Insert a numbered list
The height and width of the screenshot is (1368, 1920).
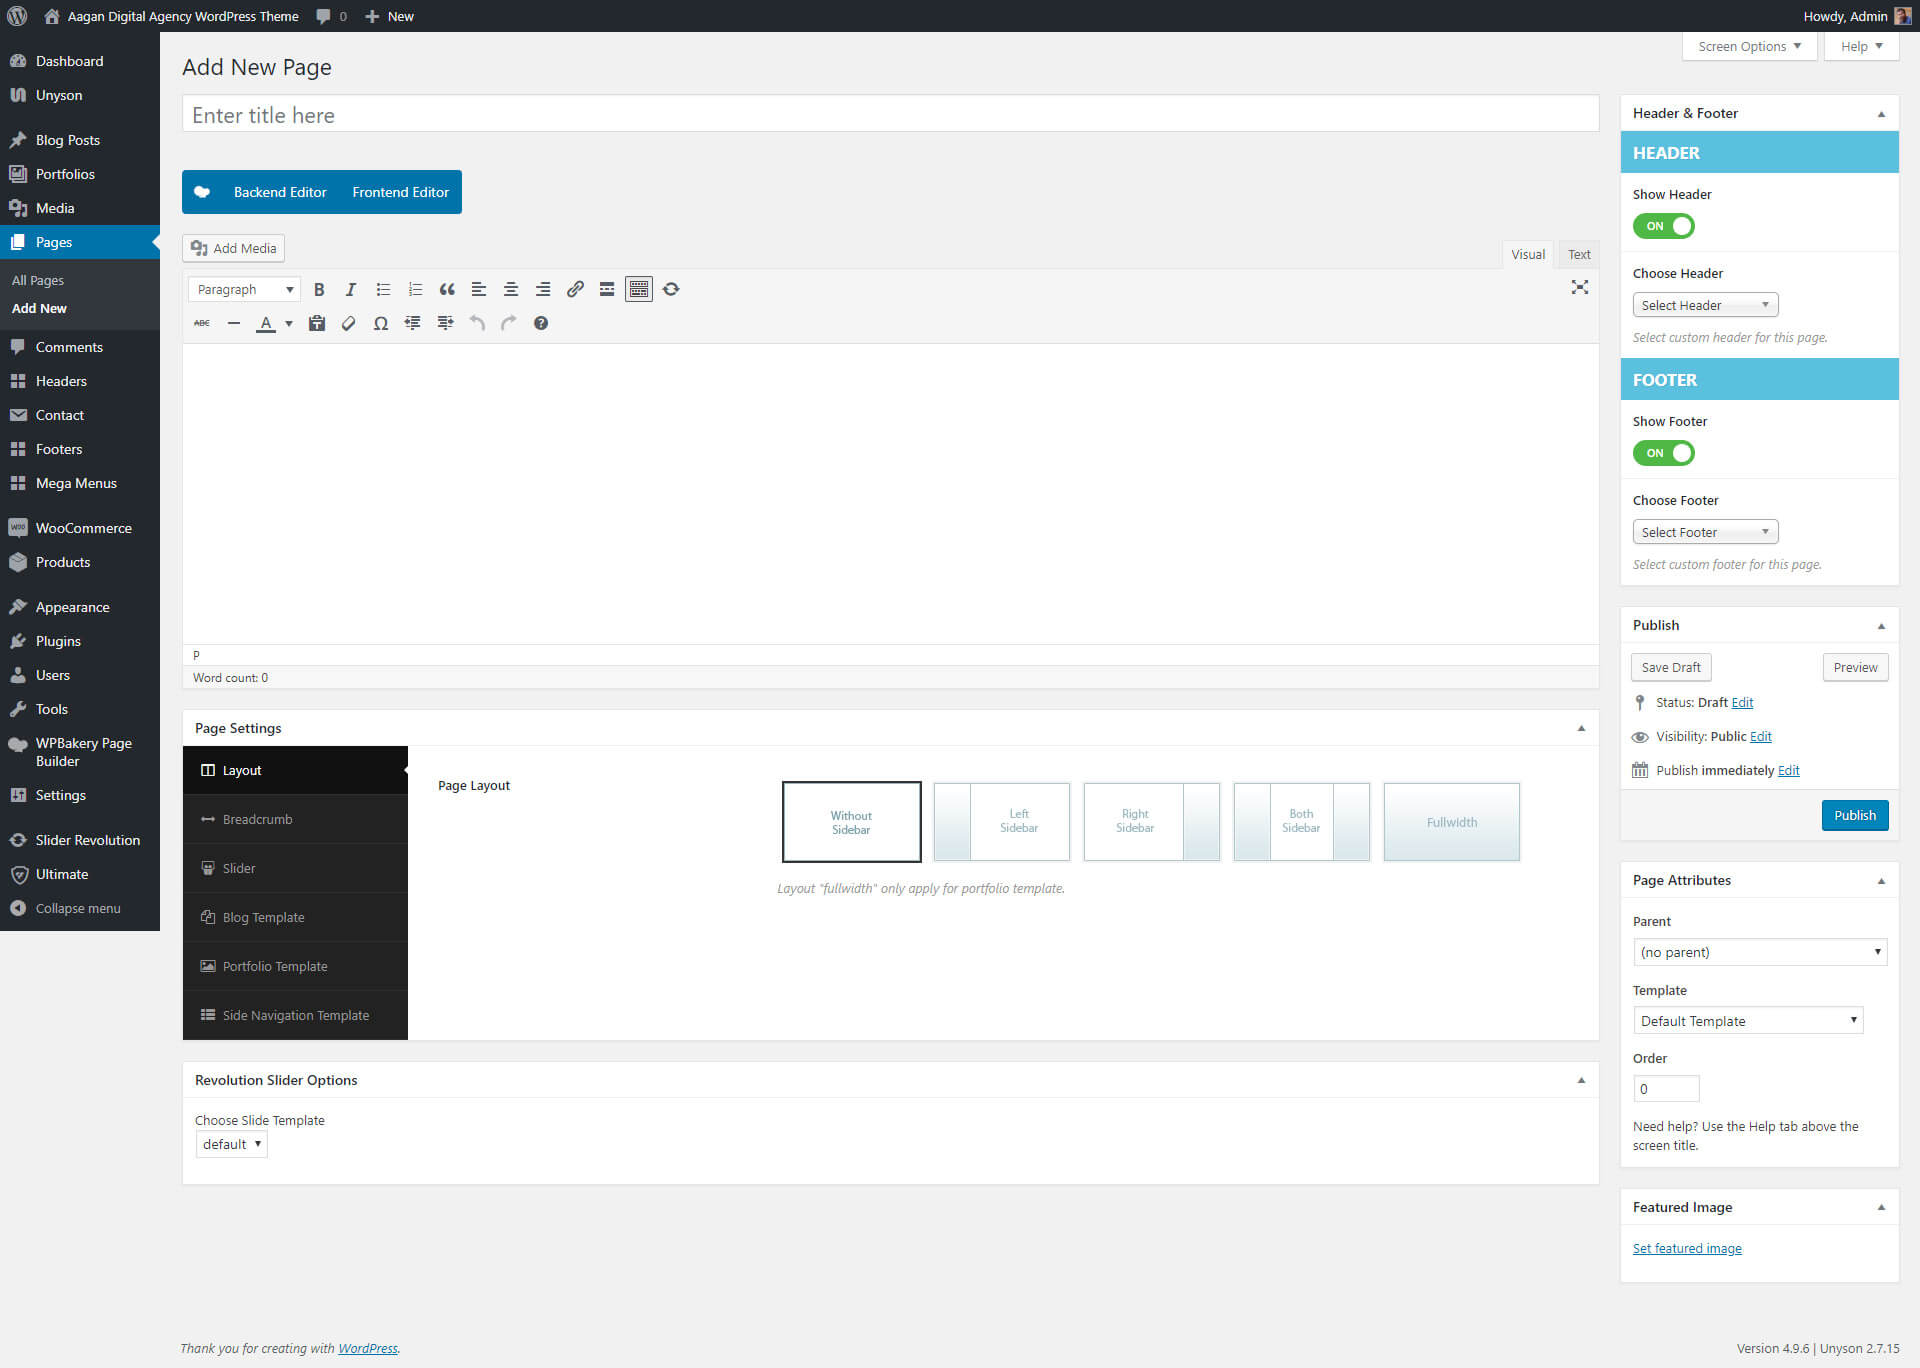click(415, 289)
